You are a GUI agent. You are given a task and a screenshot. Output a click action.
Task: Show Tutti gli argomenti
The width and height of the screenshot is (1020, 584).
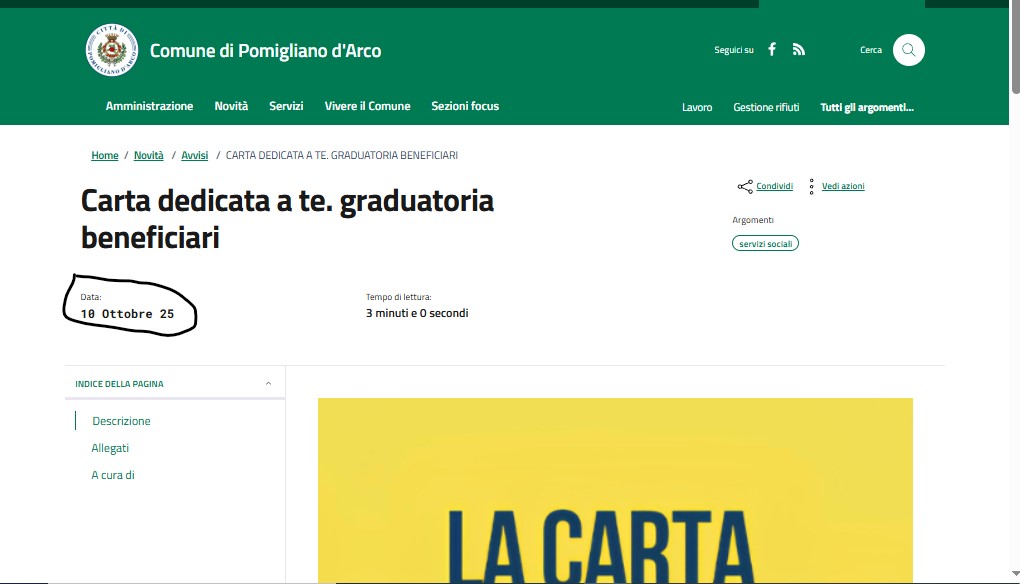point(866,107)
